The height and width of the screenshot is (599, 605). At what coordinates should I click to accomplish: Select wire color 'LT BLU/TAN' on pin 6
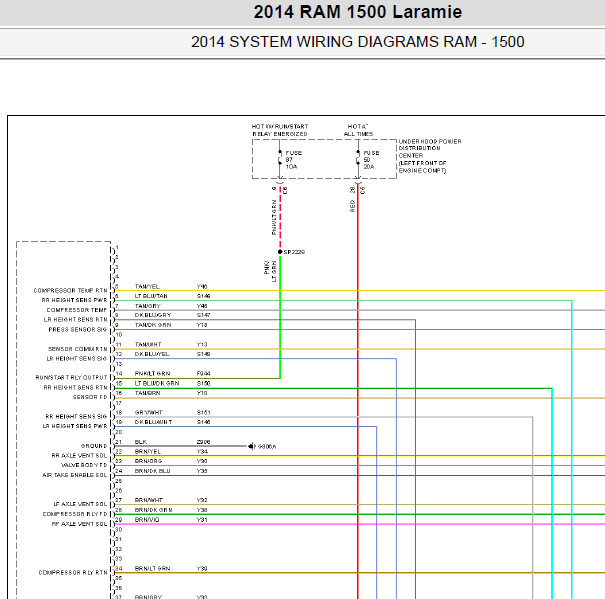(x=151, y=296)
